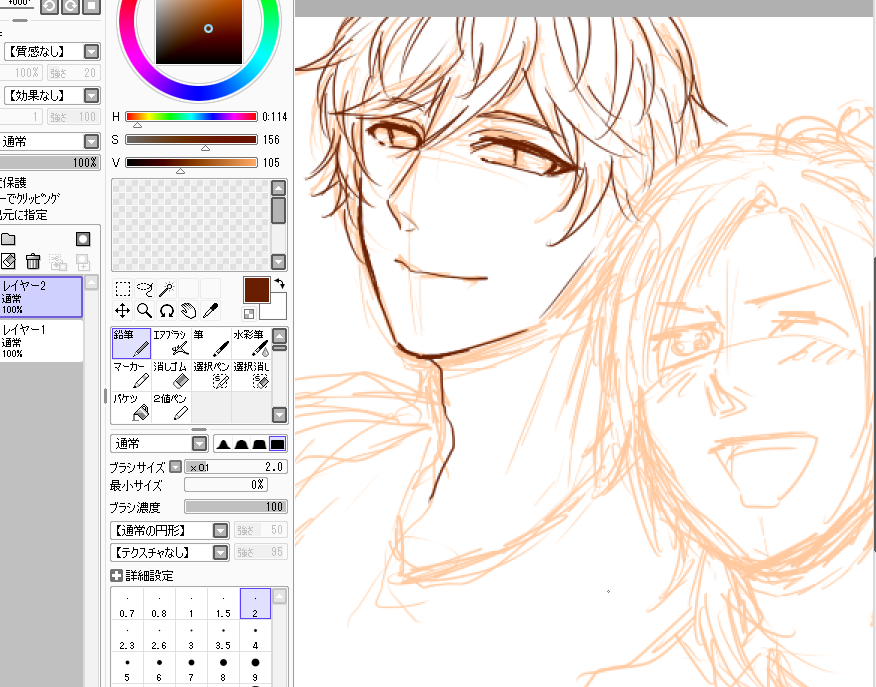Select the pointed triangle brush edge shape
Screen dimensions: 876x687
coord(223,444)
